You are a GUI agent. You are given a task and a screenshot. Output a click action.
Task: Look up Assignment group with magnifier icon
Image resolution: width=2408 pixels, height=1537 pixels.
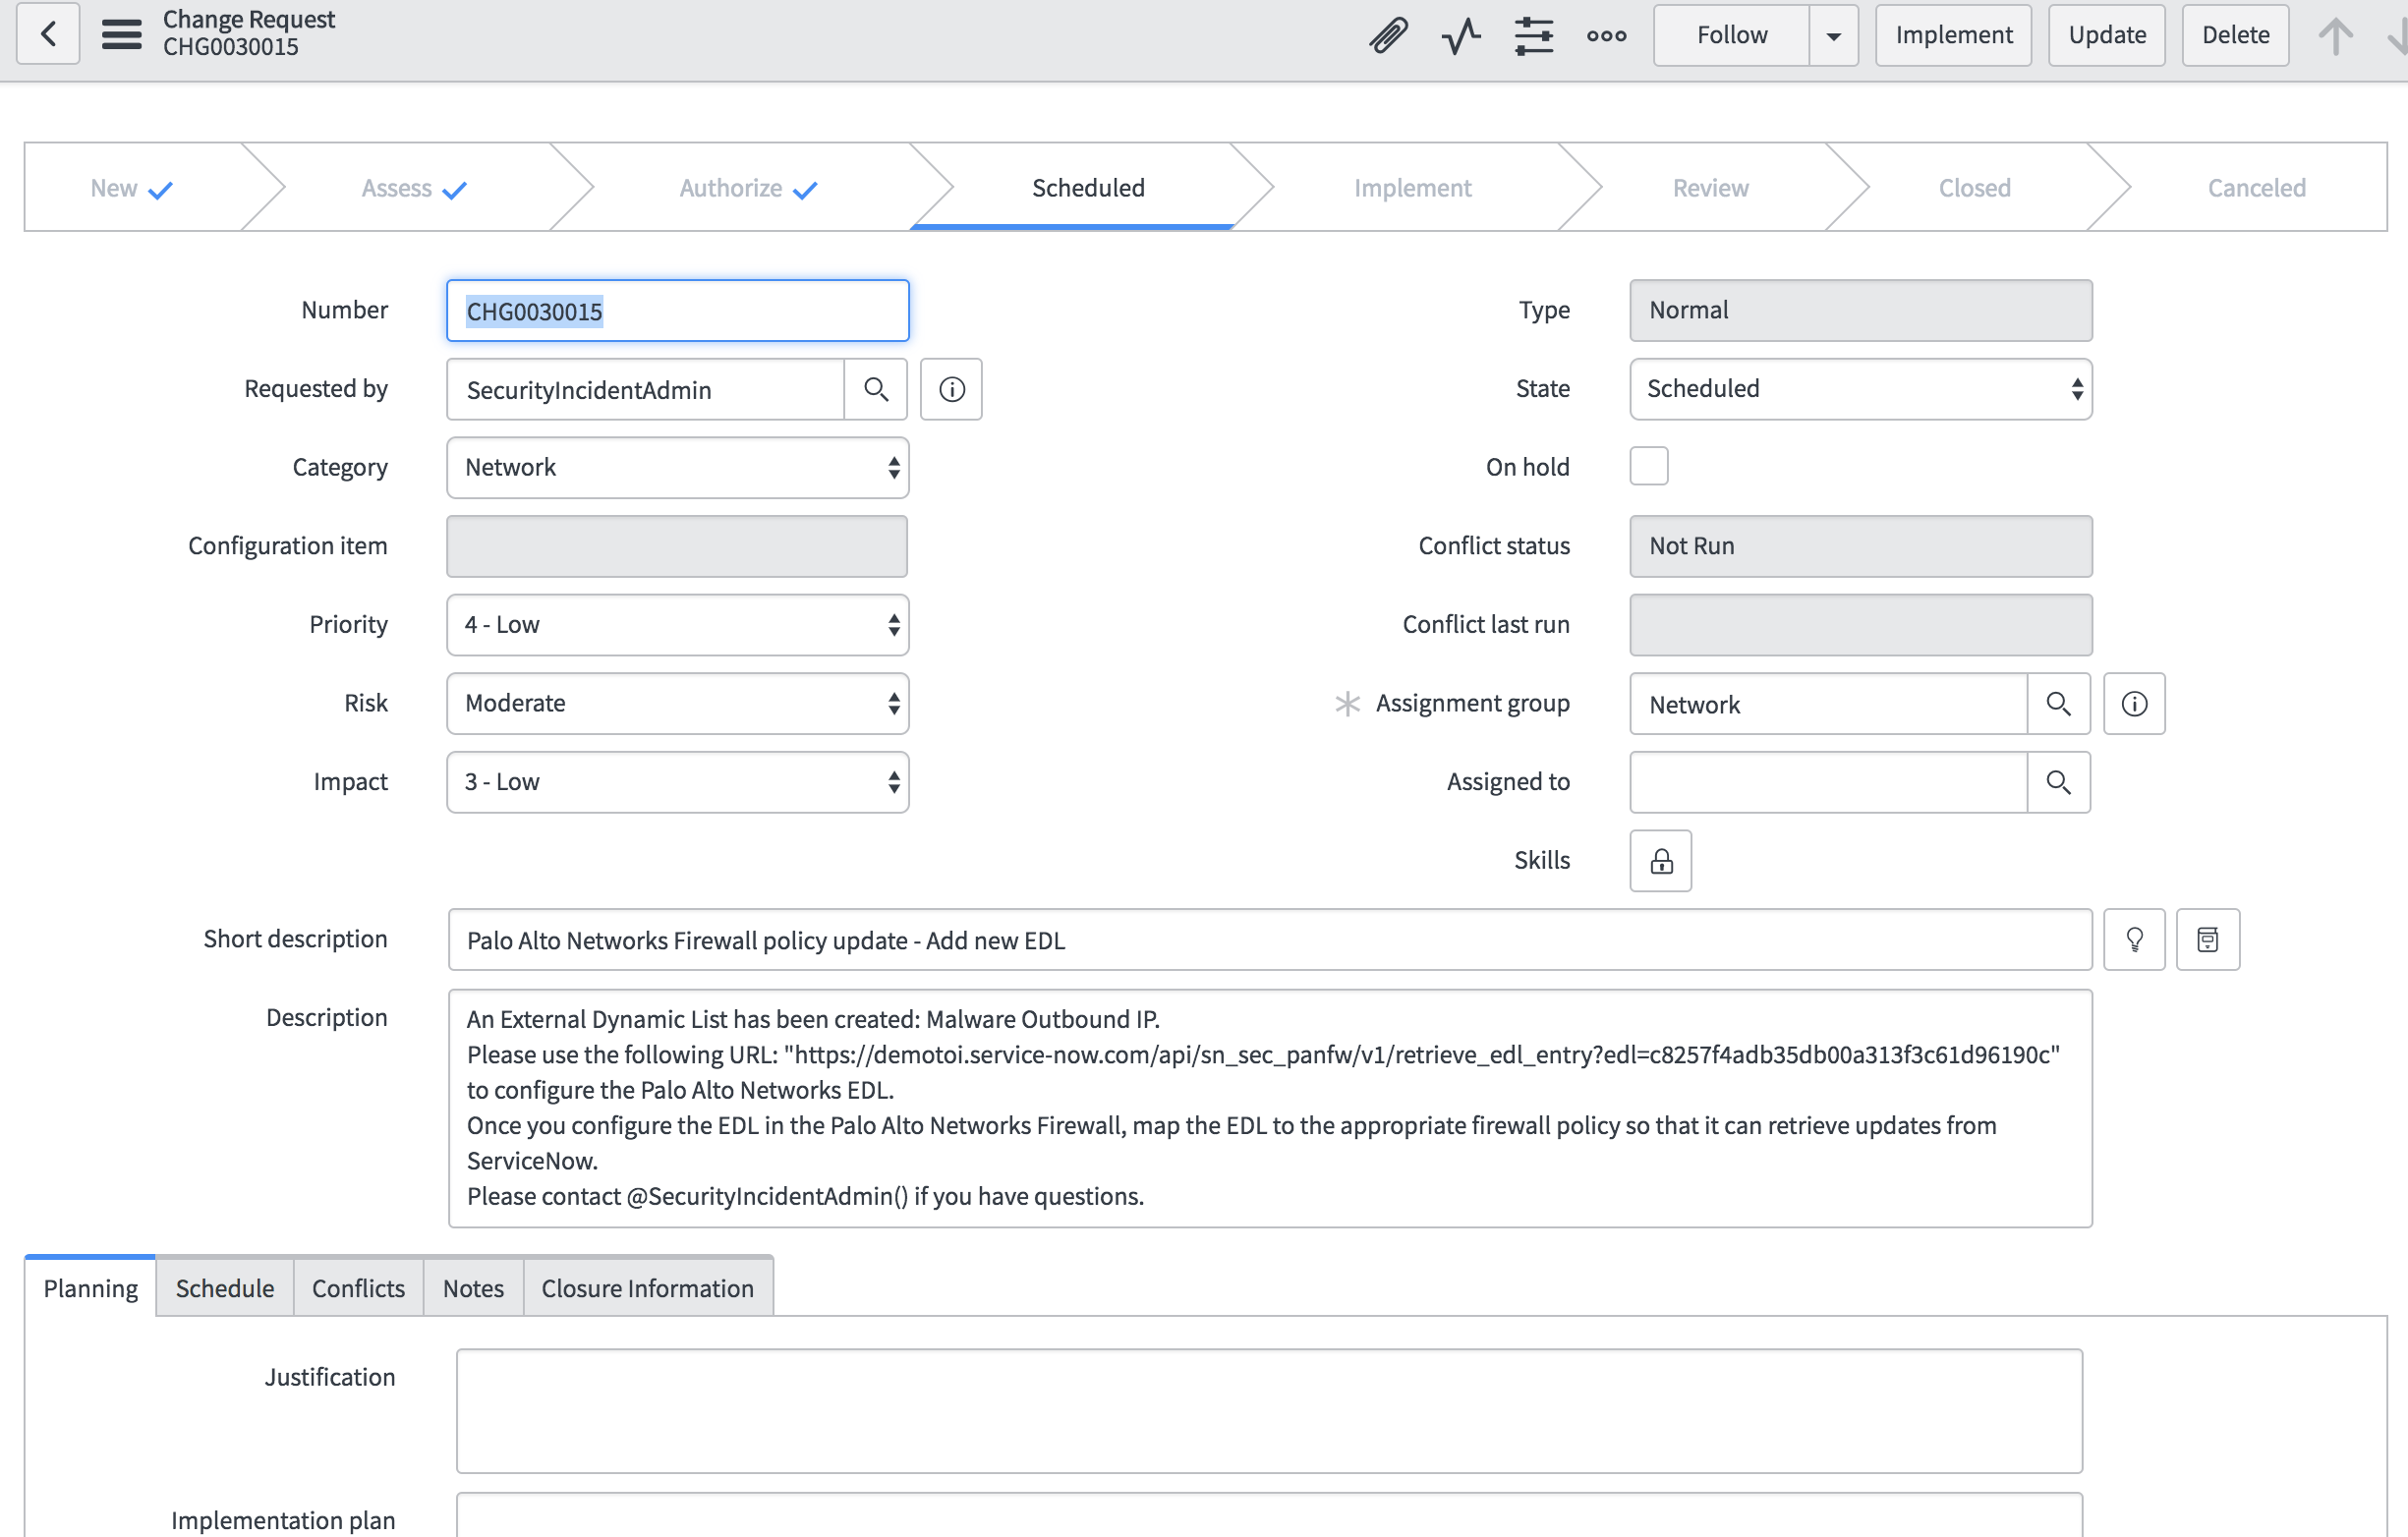tap(2058, 704)
